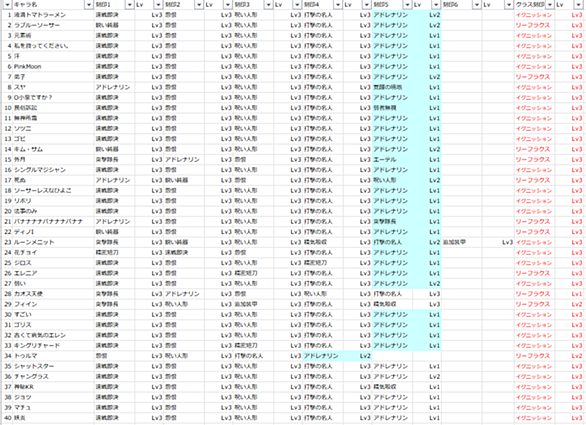
Task: Select the イグニッション cell in PinkMoon row
Action: pos(535,67)
